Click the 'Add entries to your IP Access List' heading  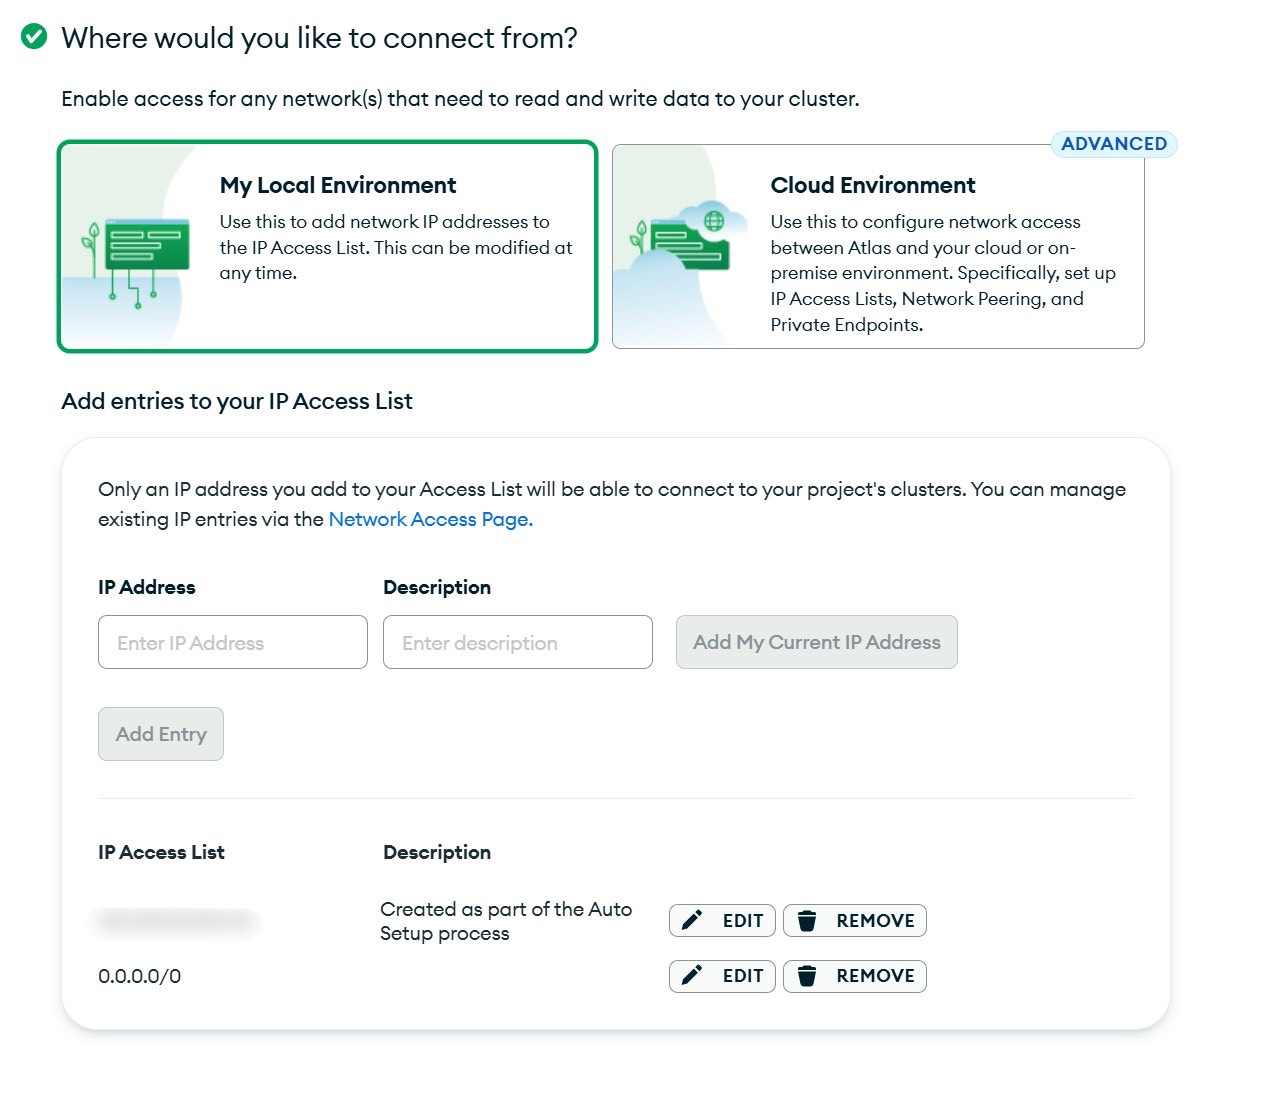point(237,401)
